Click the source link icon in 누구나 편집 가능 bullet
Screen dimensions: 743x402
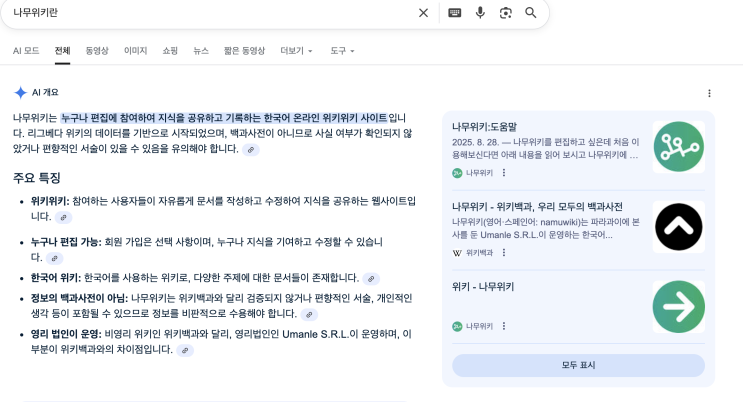(54, 258)
